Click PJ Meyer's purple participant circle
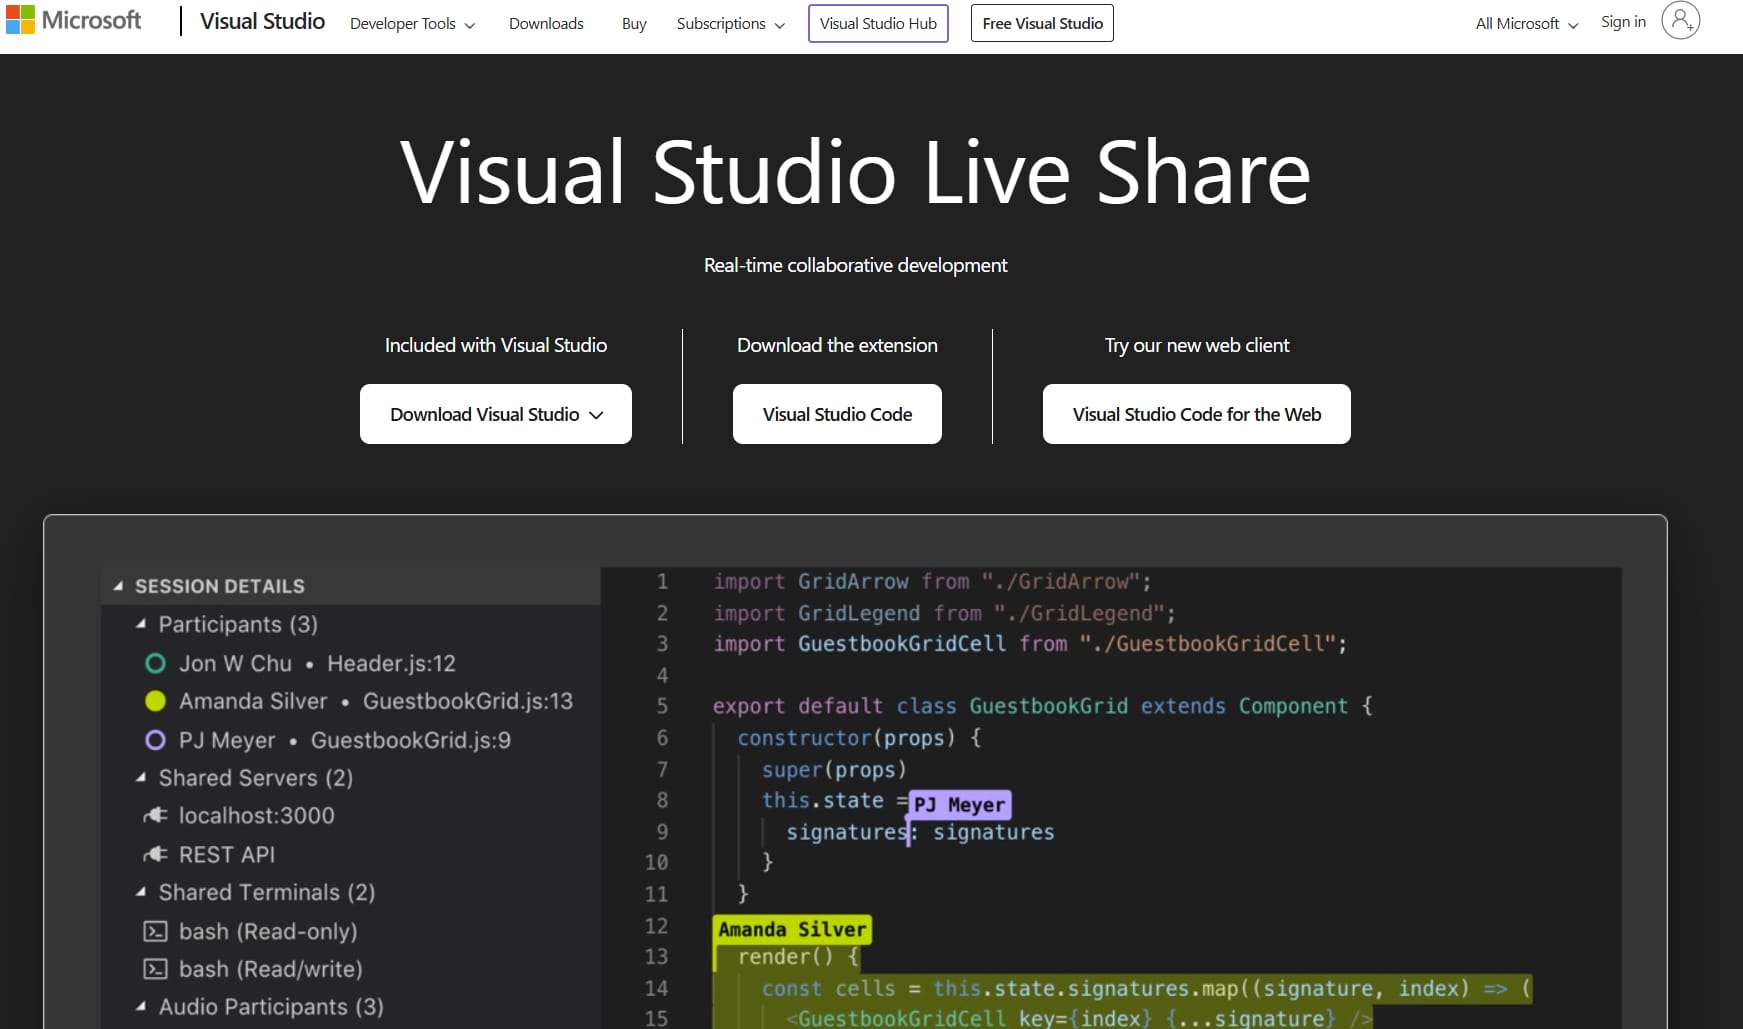The image size is (1743, 1029). [155, 740]
